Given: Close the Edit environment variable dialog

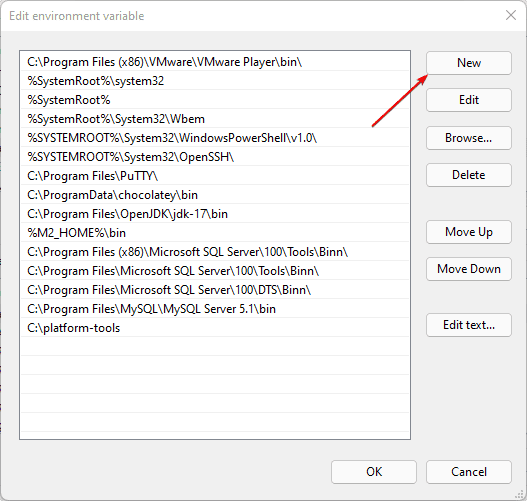Looking at the screenshot, I should [511, 15].
